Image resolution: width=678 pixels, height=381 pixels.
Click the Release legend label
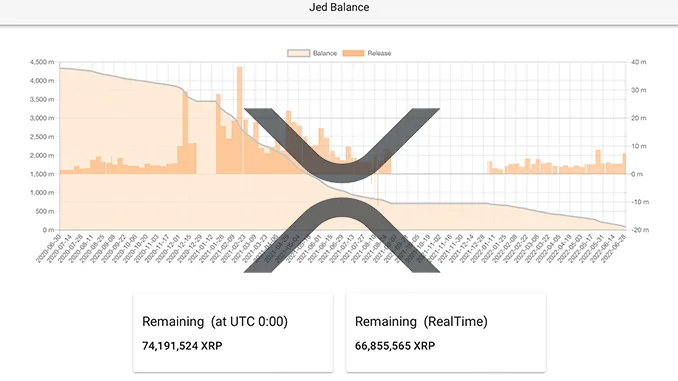pos(379,53)
